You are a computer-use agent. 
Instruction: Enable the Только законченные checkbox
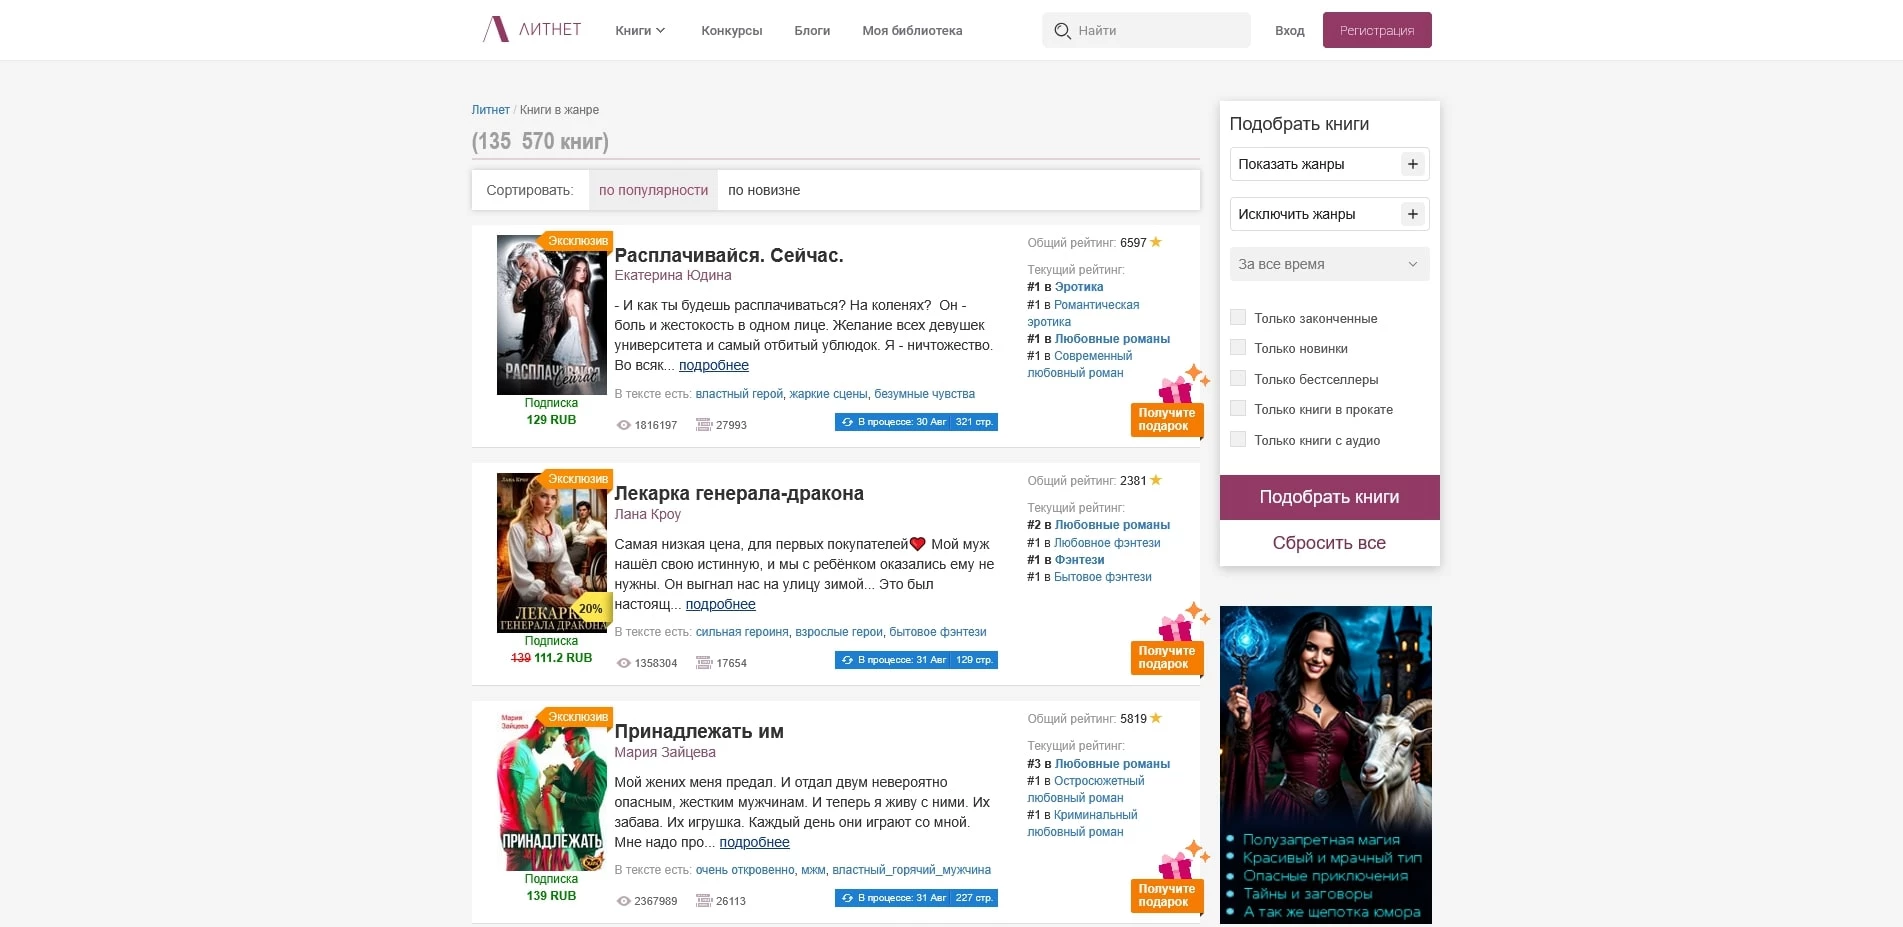(x=1238, y=318)
